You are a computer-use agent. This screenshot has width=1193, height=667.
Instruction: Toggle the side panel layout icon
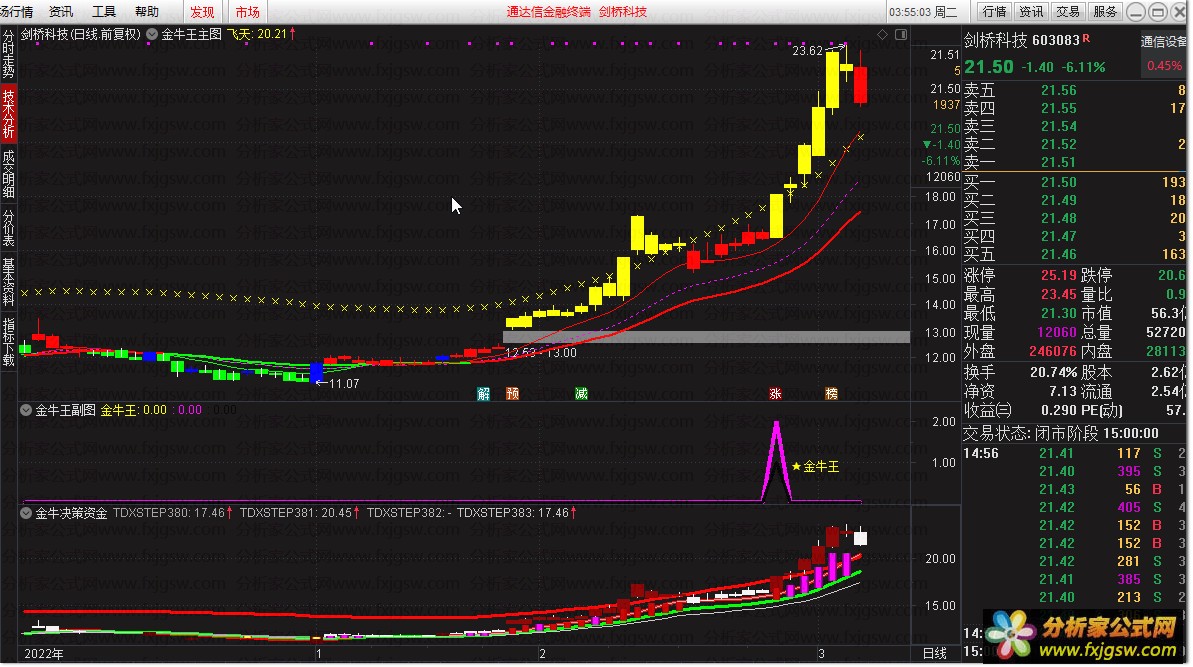[x=901, y=34]
